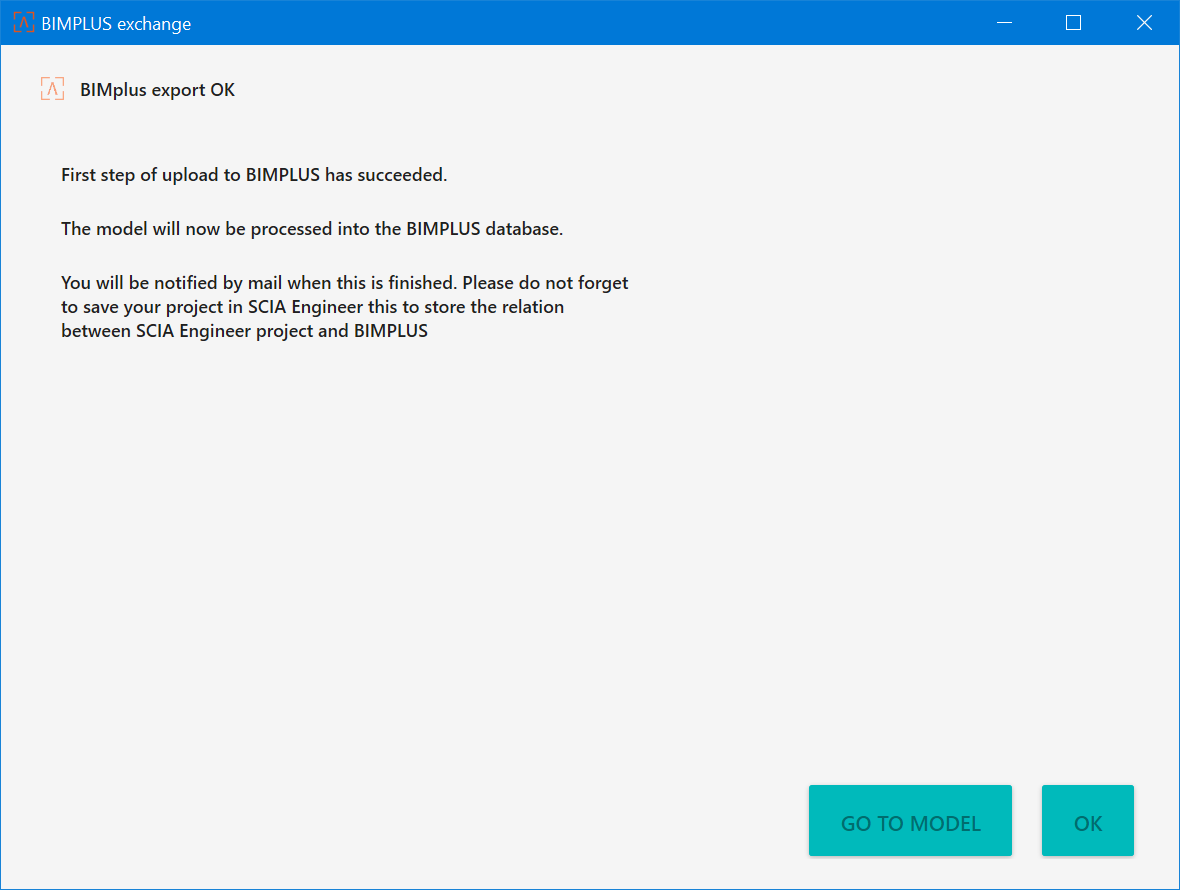Close the BIMPLUS exchange dialog
Viewport: 1180px width, 890px height.
click(x=1144, y=23)
